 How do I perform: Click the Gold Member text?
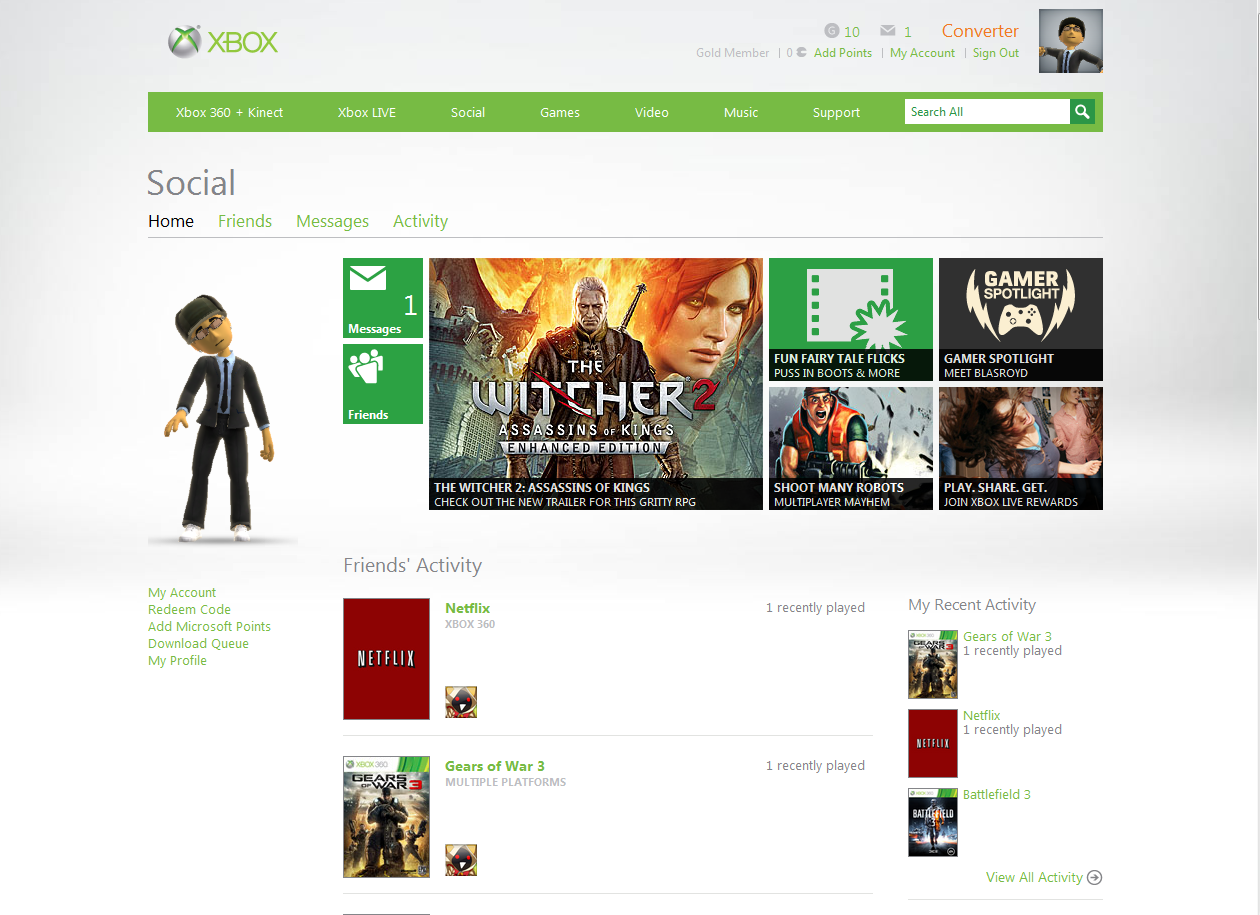coord(733,53)
